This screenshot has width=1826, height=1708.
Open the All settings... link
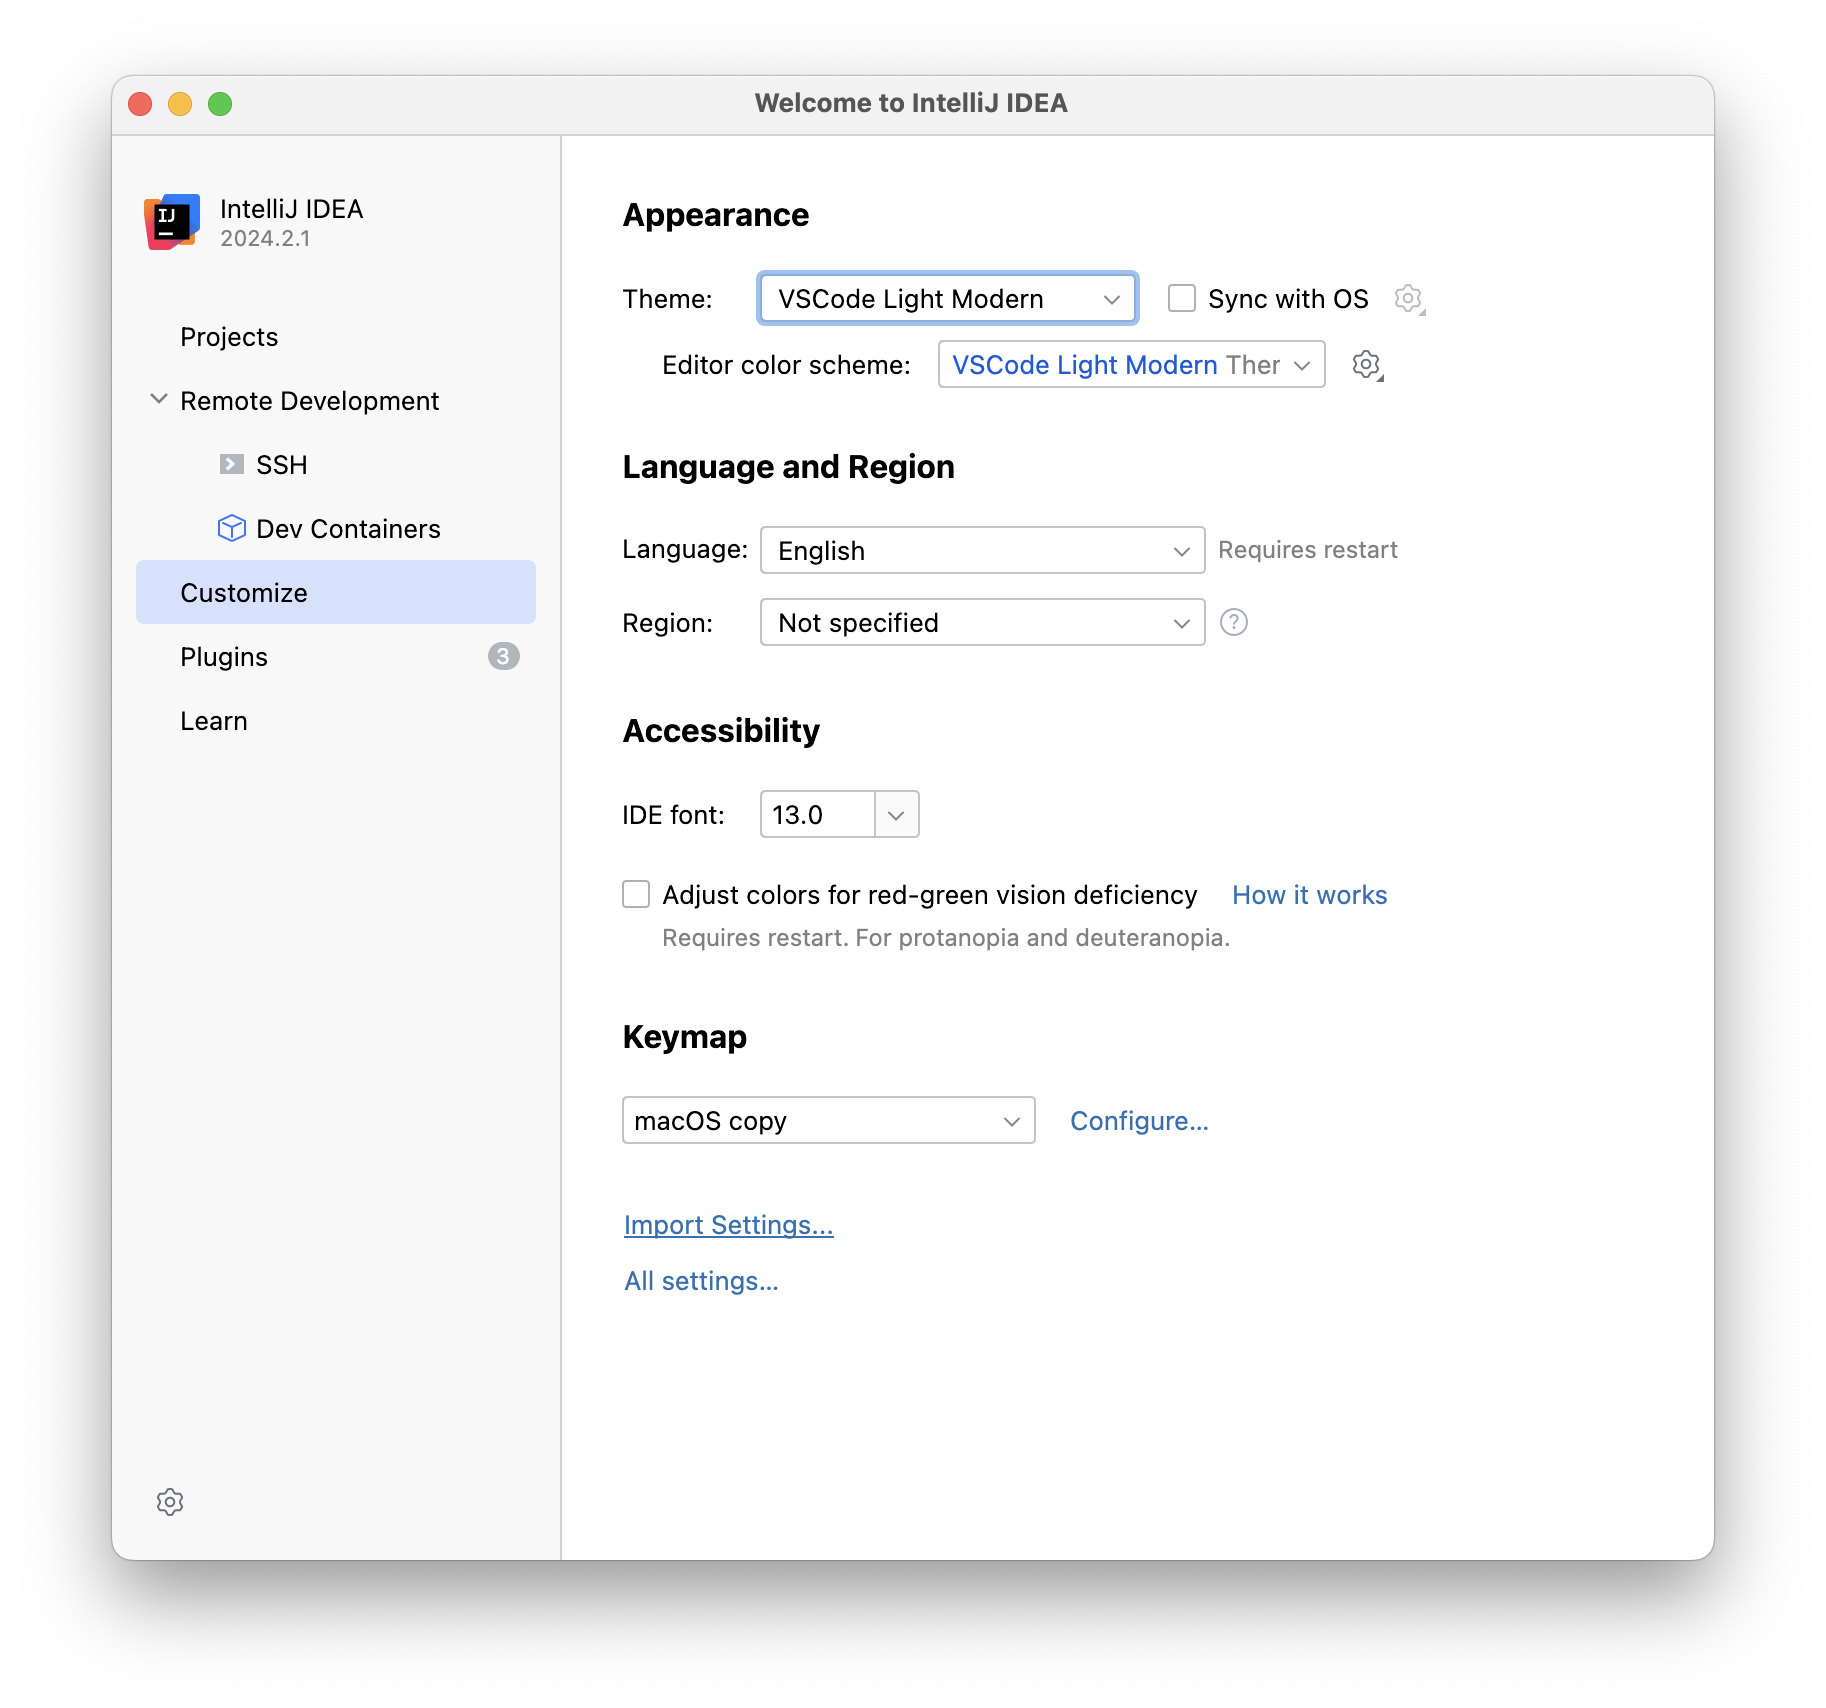tap(701, 1281)
